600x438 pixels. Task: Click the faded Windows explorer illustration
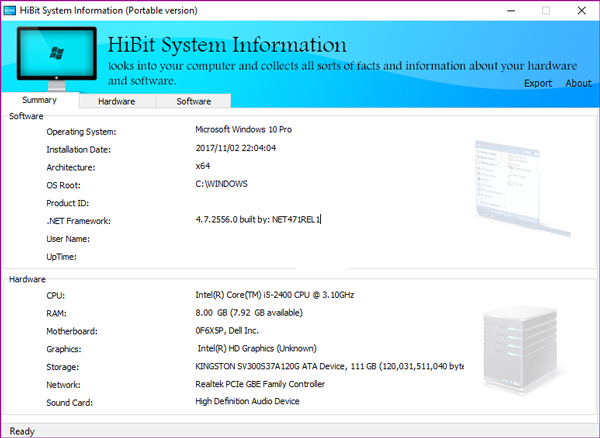[522, 188]
